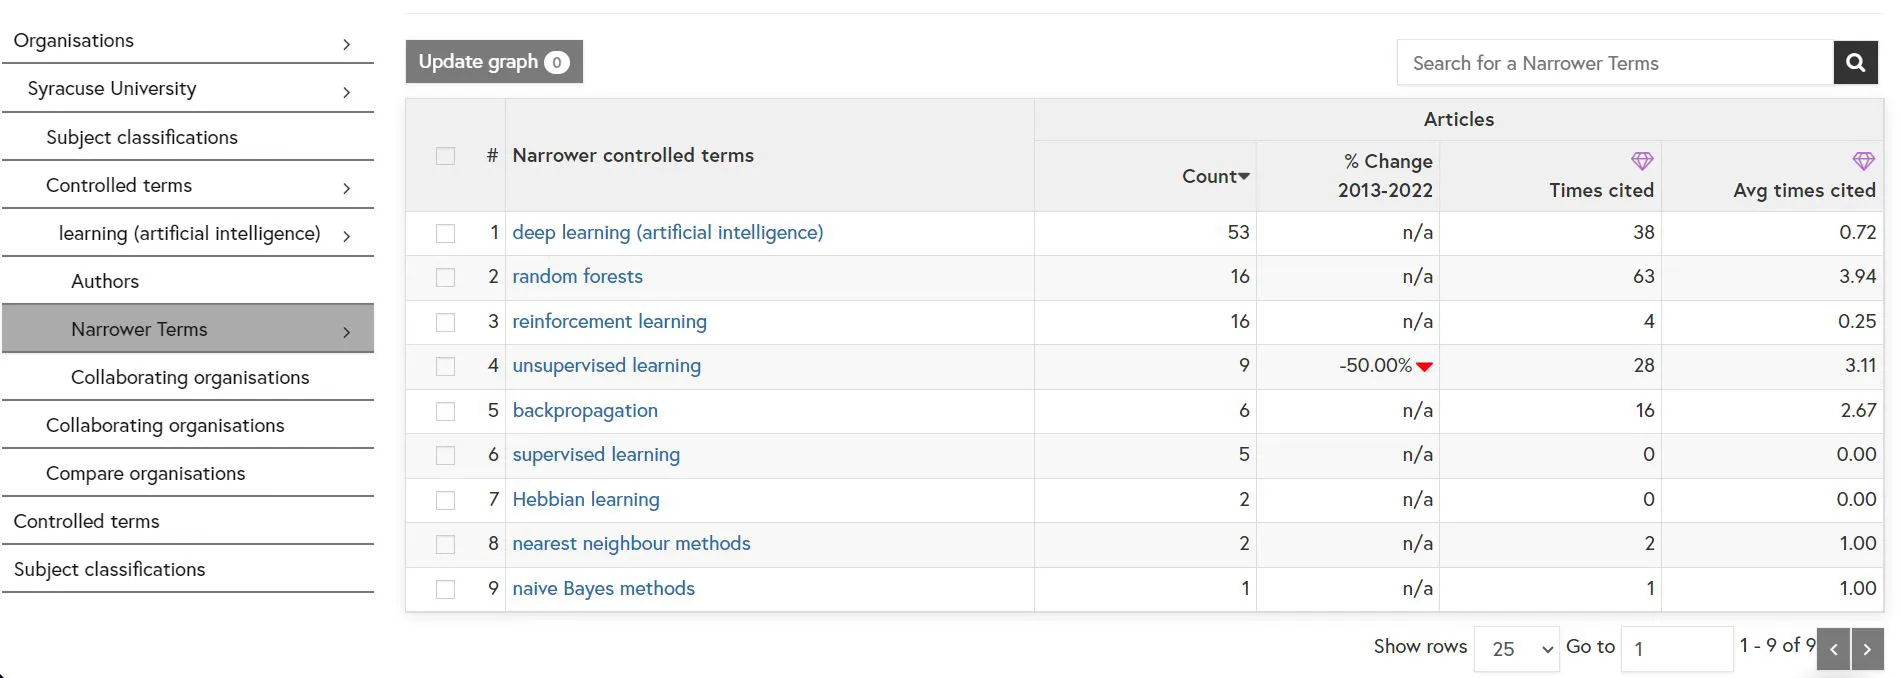Click diamond icon above Avg times cited

click(1863, 161)
